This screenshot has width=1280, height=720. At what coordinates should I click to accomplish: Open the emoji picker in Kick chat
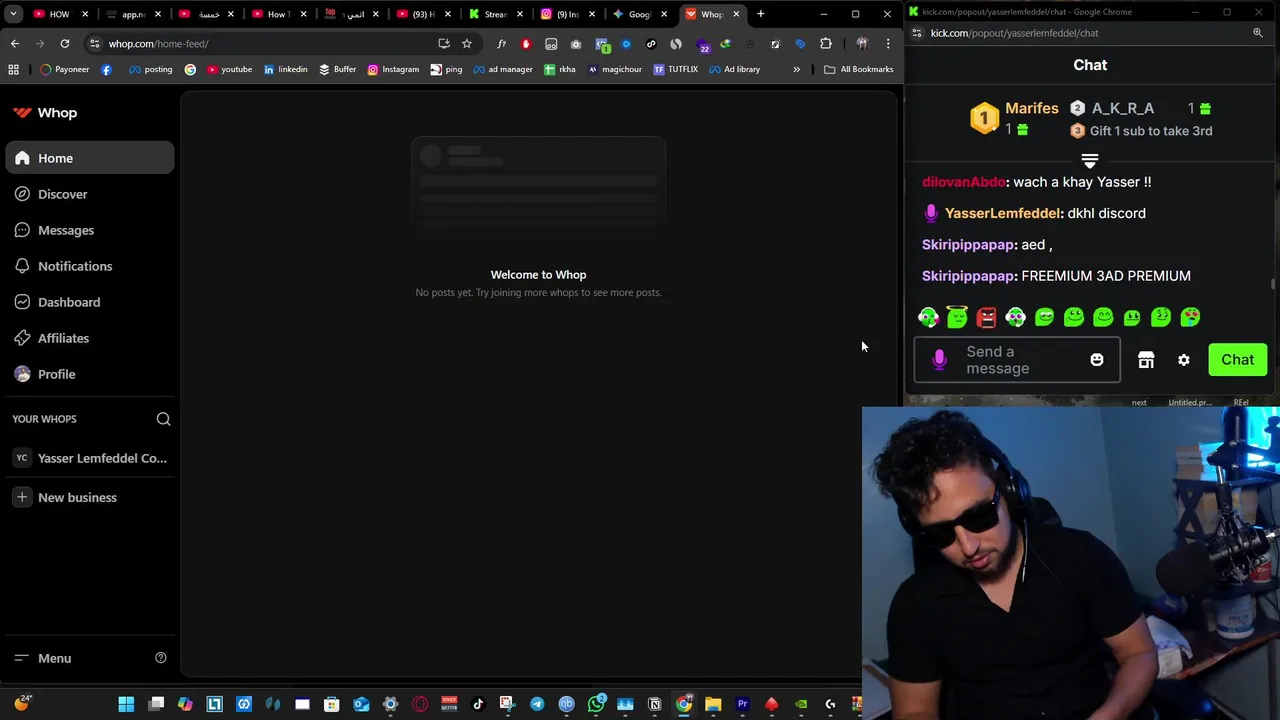pos(1097,360)
